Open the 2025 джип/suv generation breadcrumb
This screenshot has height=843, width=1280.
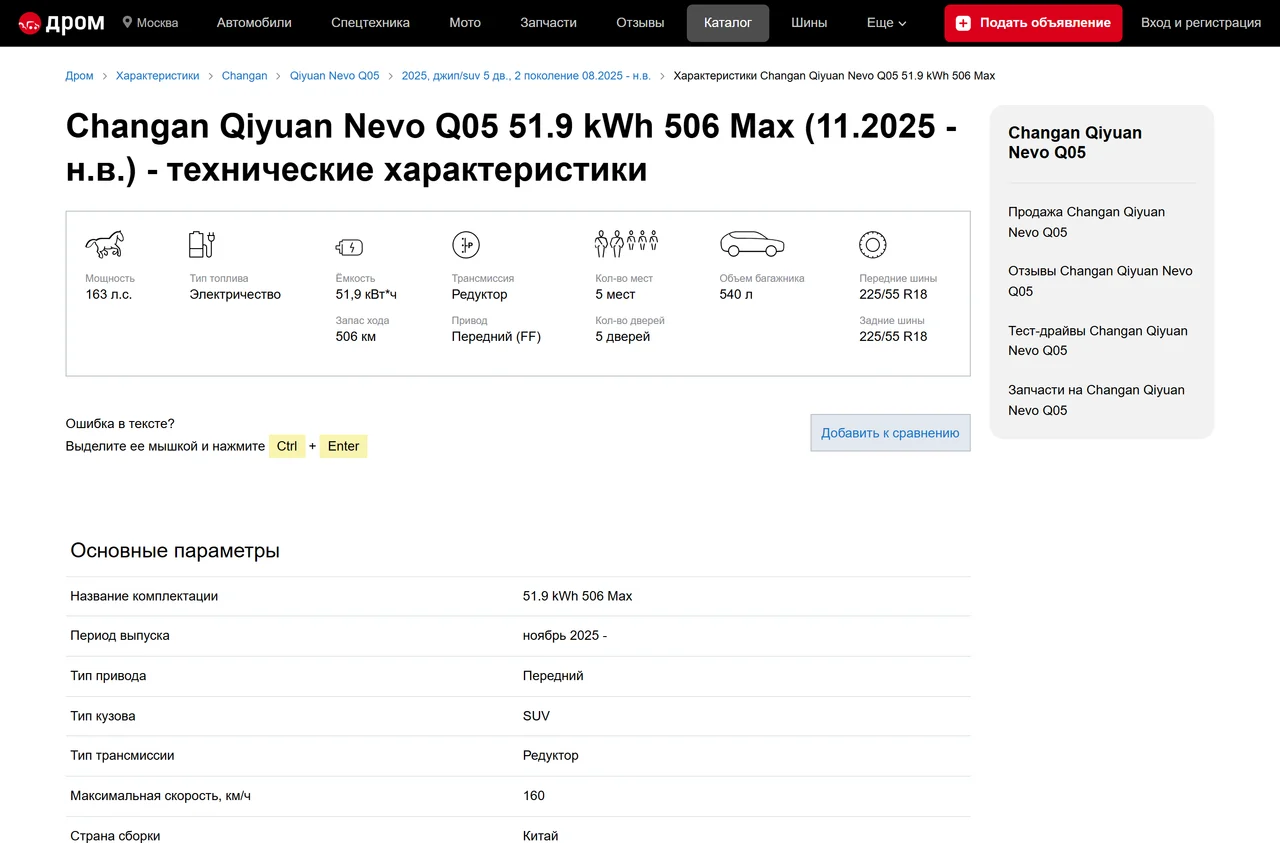click(526, 76)
